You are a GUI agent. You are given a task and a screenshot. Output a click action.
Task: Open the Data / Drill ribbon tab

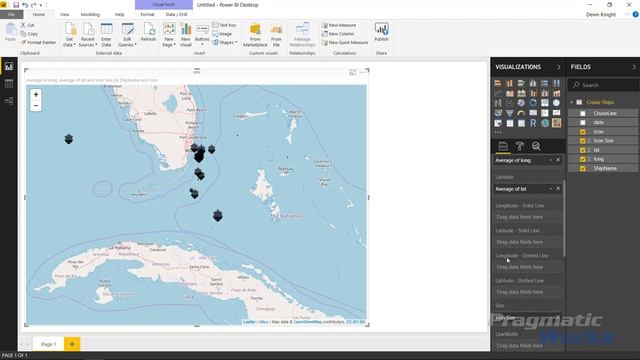[x=176, y=14]
